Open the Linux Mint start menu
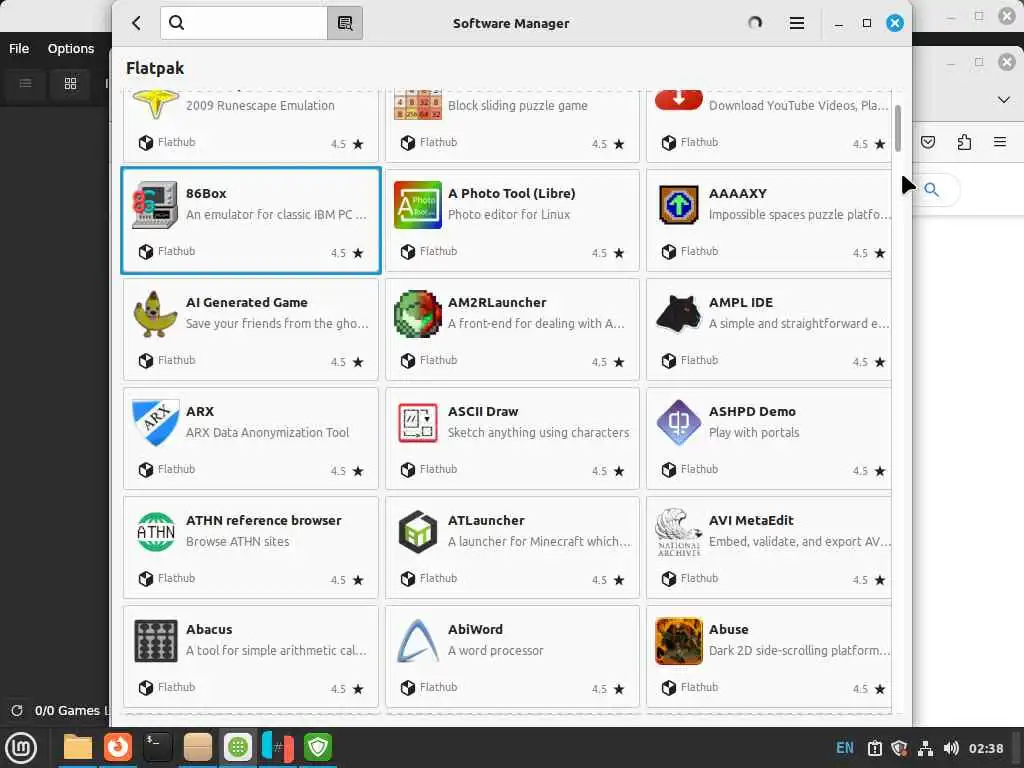 pos(21,748)
